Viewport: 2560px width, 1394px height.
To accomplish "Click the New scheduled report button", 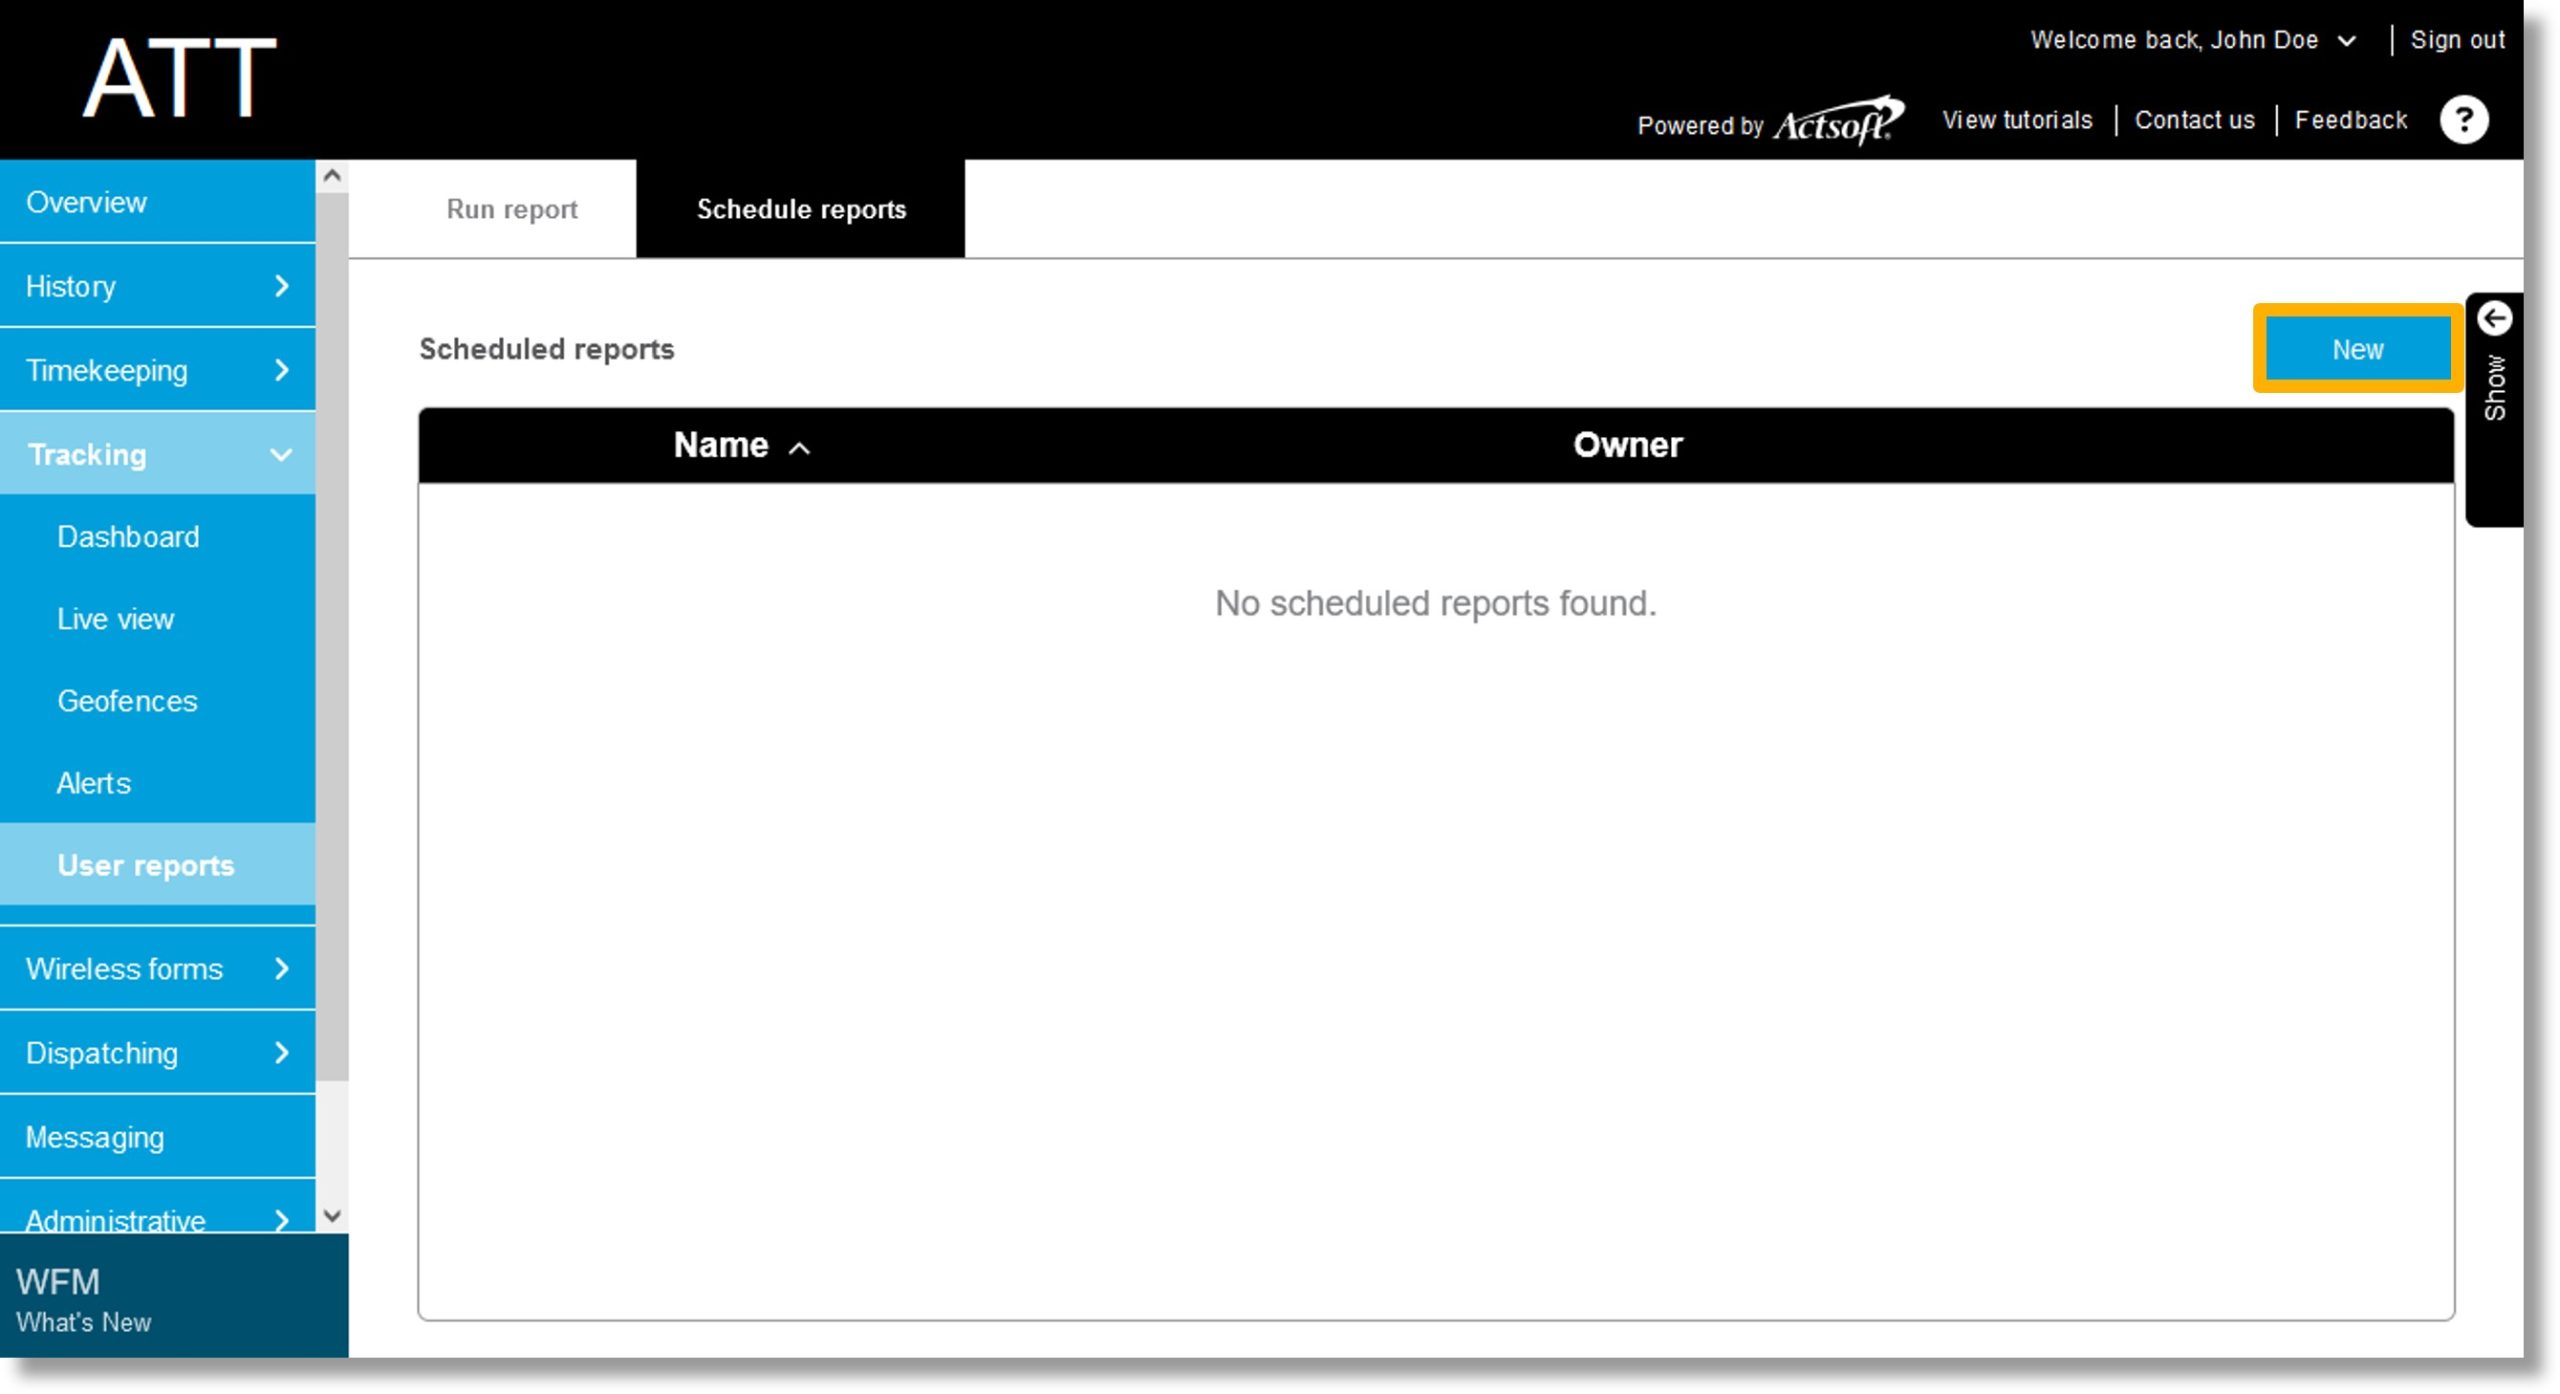I will (2356, 348).
